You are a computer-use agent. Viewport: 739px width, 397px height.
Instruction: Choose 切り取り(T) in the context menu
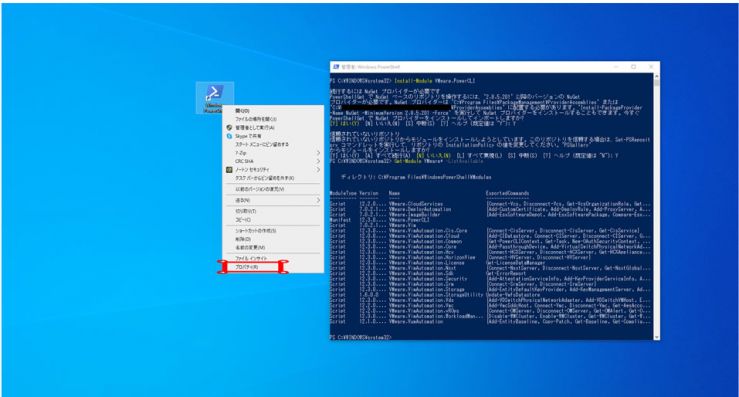coord(273,211)
